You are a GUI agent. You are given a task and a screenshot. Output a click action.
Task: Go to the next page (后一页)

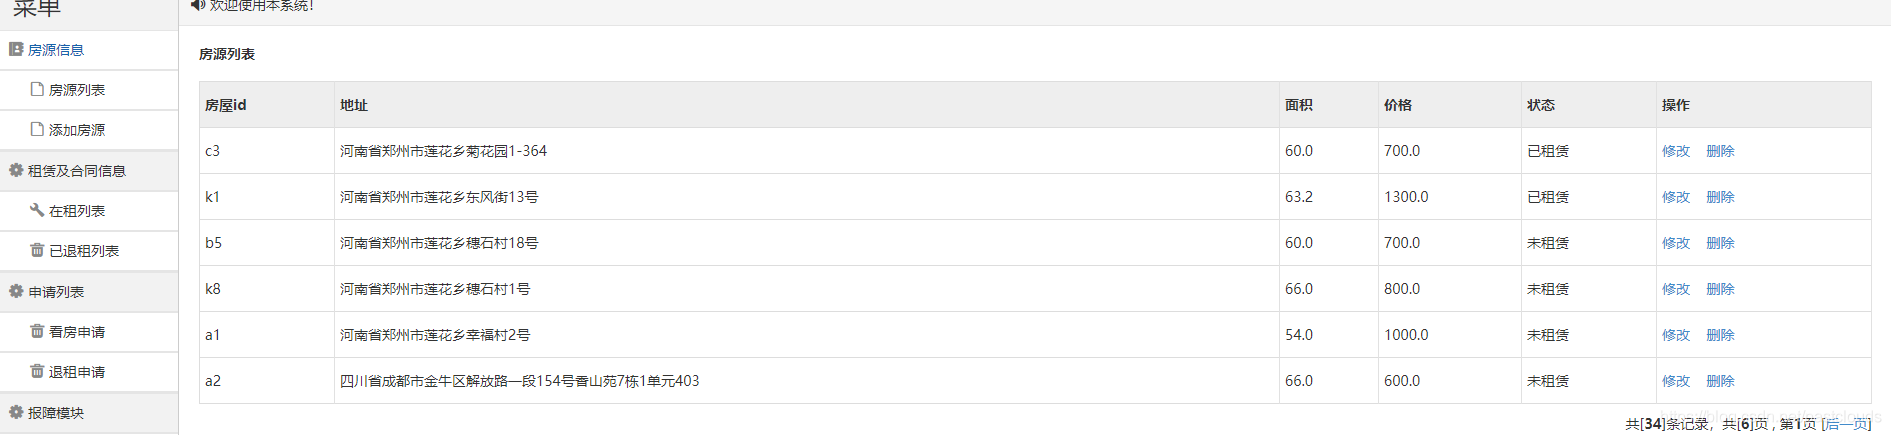pos(1847,424)
